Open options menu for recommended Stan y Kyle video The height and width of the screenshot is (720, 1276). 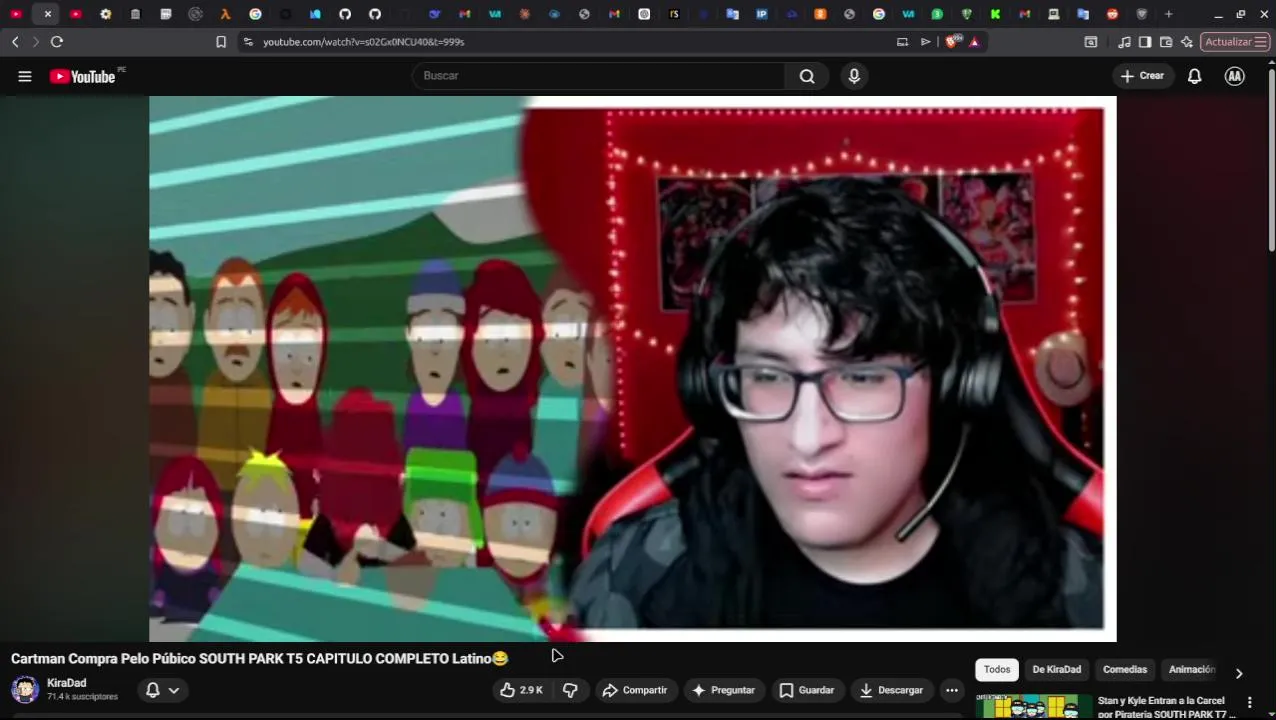(1249, 703)
